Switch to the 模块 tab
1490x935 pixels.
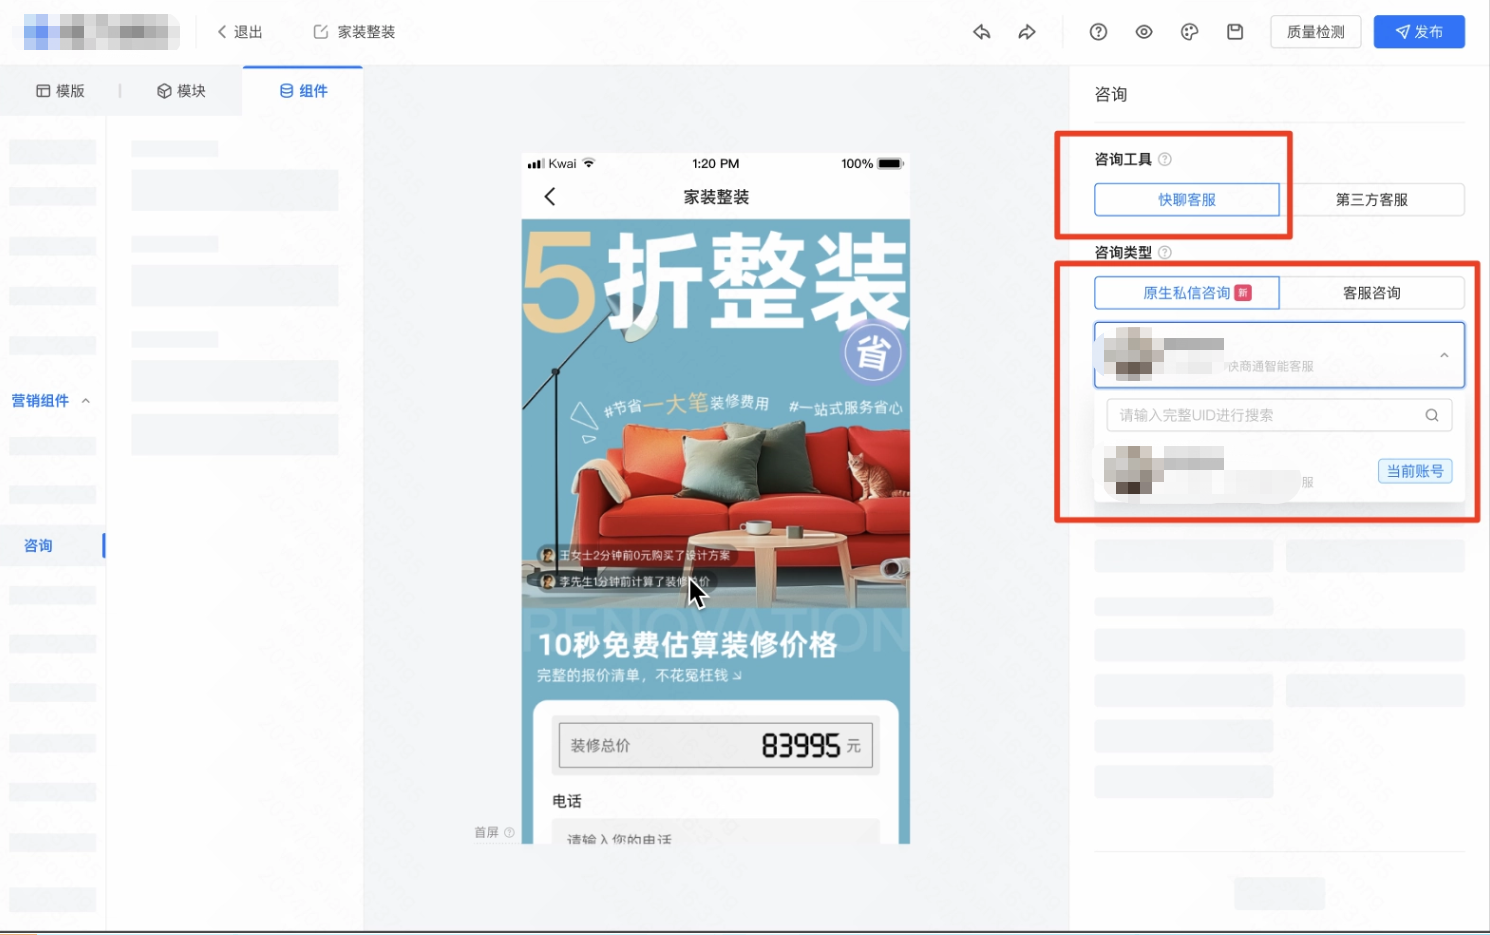[x=181, y=90]
